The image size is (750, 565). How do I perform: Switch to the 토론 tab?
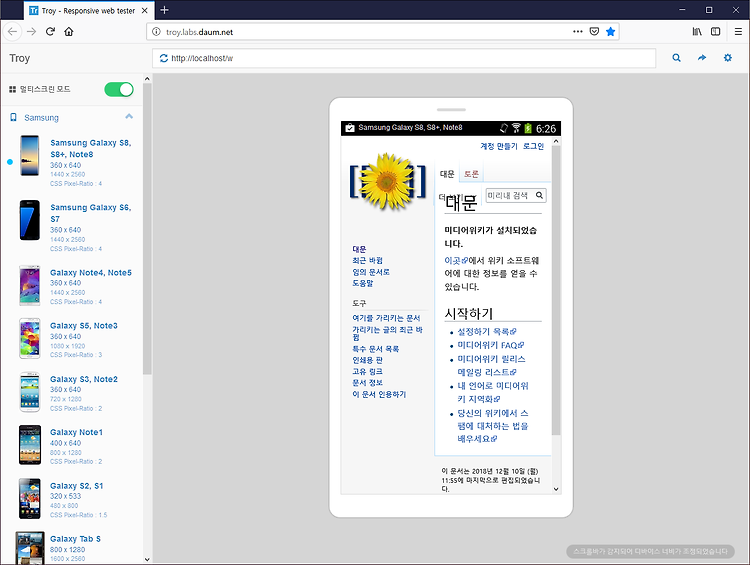pos(471,174)
